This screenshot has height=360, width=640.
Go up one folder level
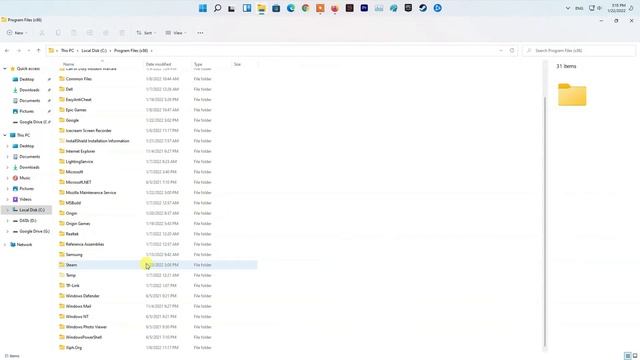click(38, 51)
